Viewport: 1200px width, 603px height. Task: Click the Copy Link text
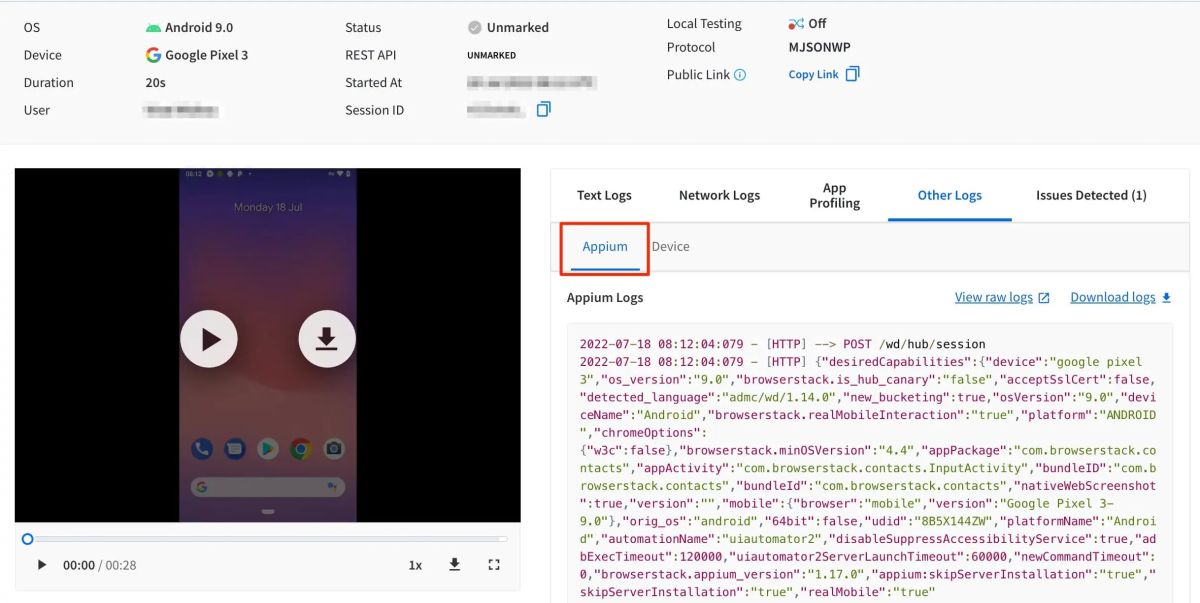(x=813, y=75)
